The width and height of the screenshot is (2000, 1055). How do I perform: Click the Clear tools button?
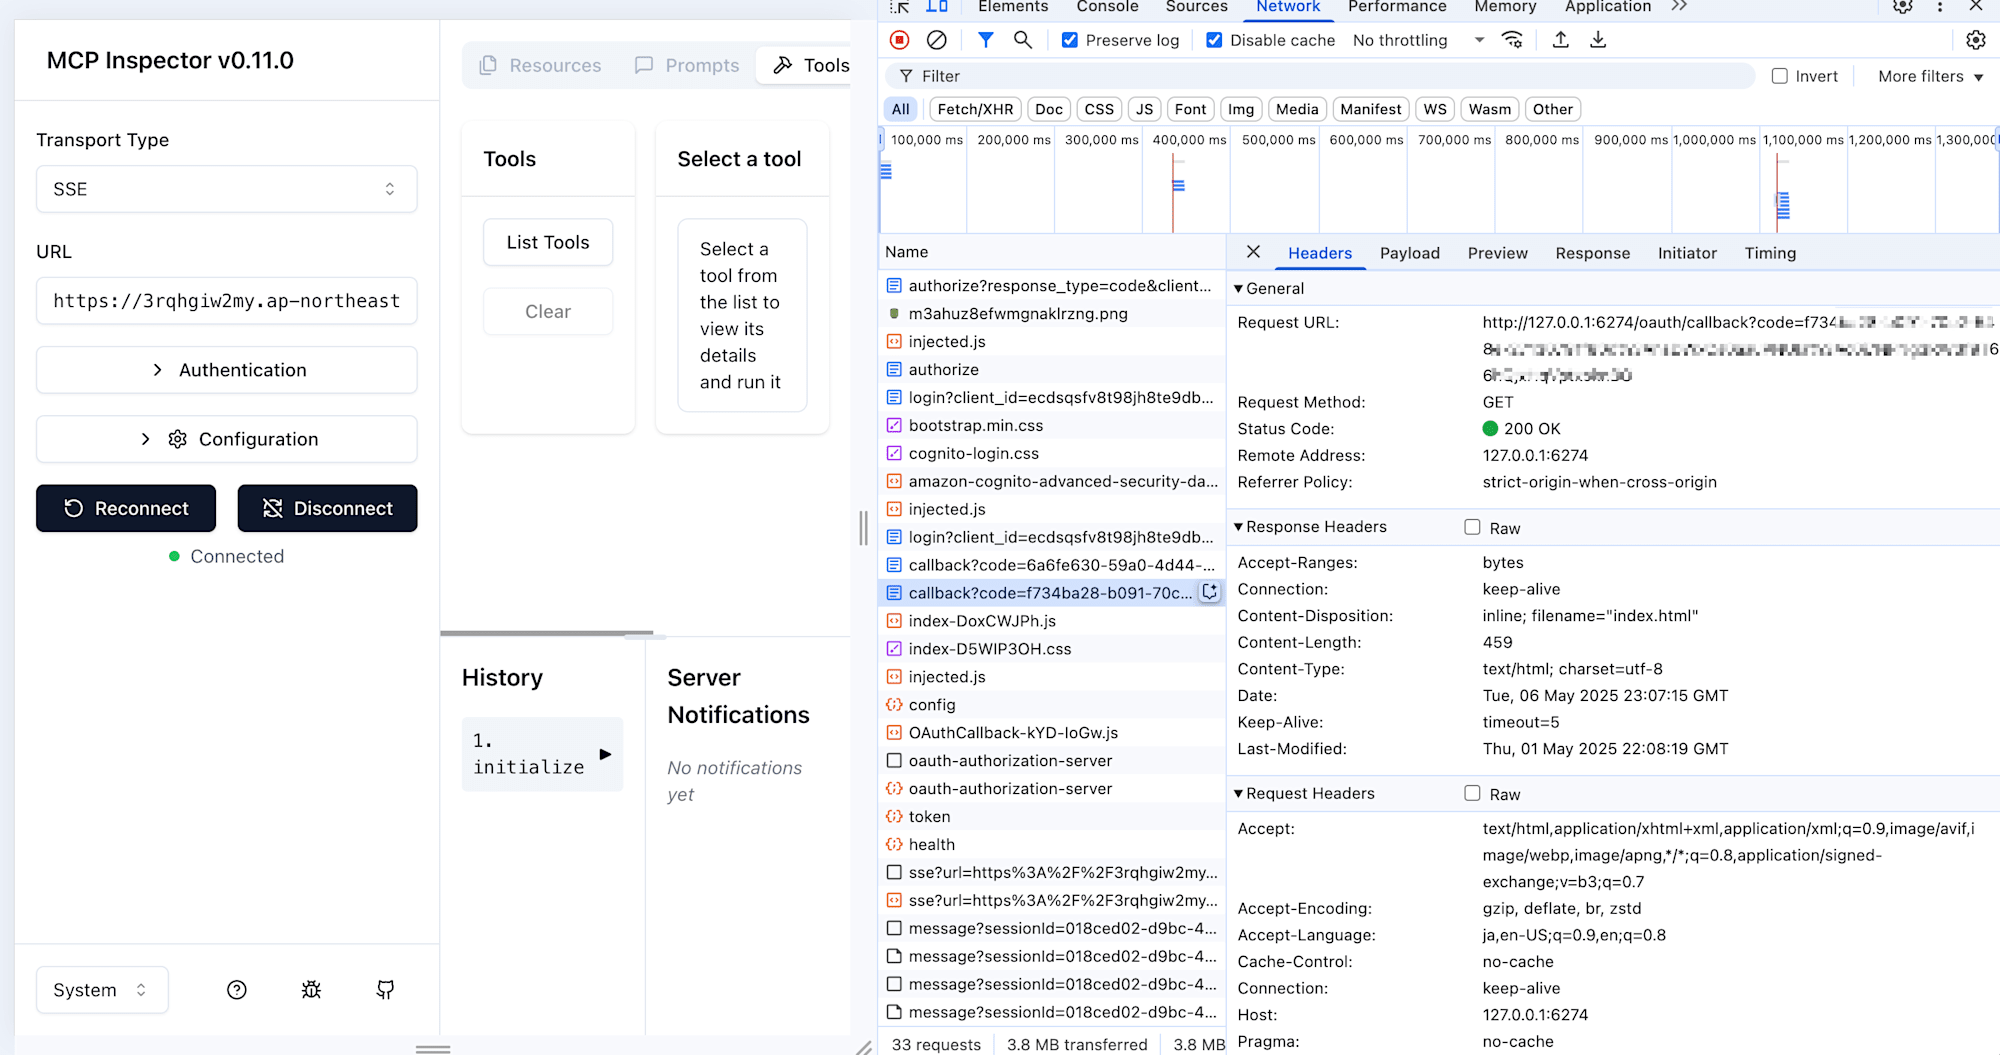[548, 311]
